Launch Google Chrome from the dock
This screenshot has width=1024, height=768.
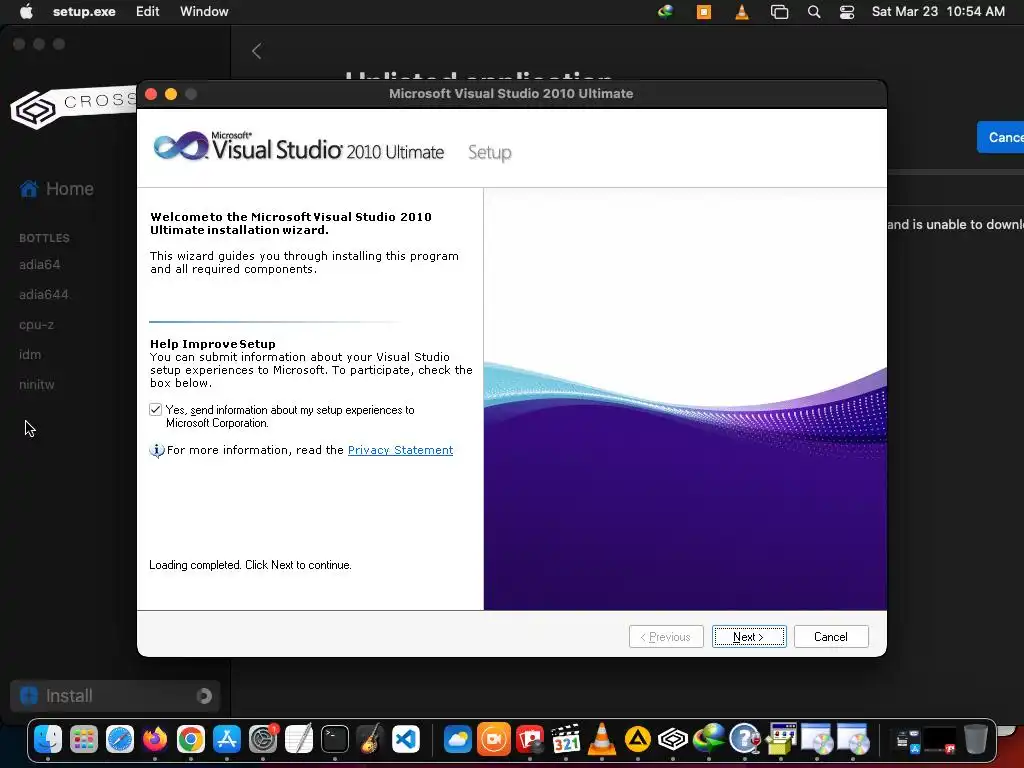[x=191, y=740]
